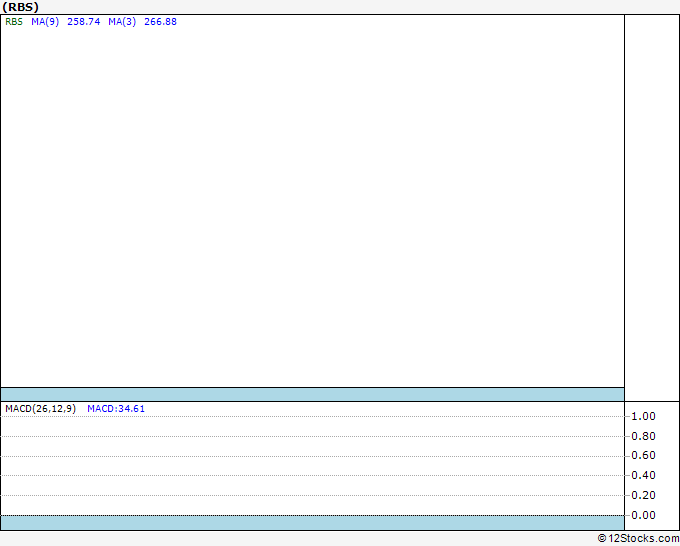
Task: Click the 258.74 moving average value
Action: (84, 22)
